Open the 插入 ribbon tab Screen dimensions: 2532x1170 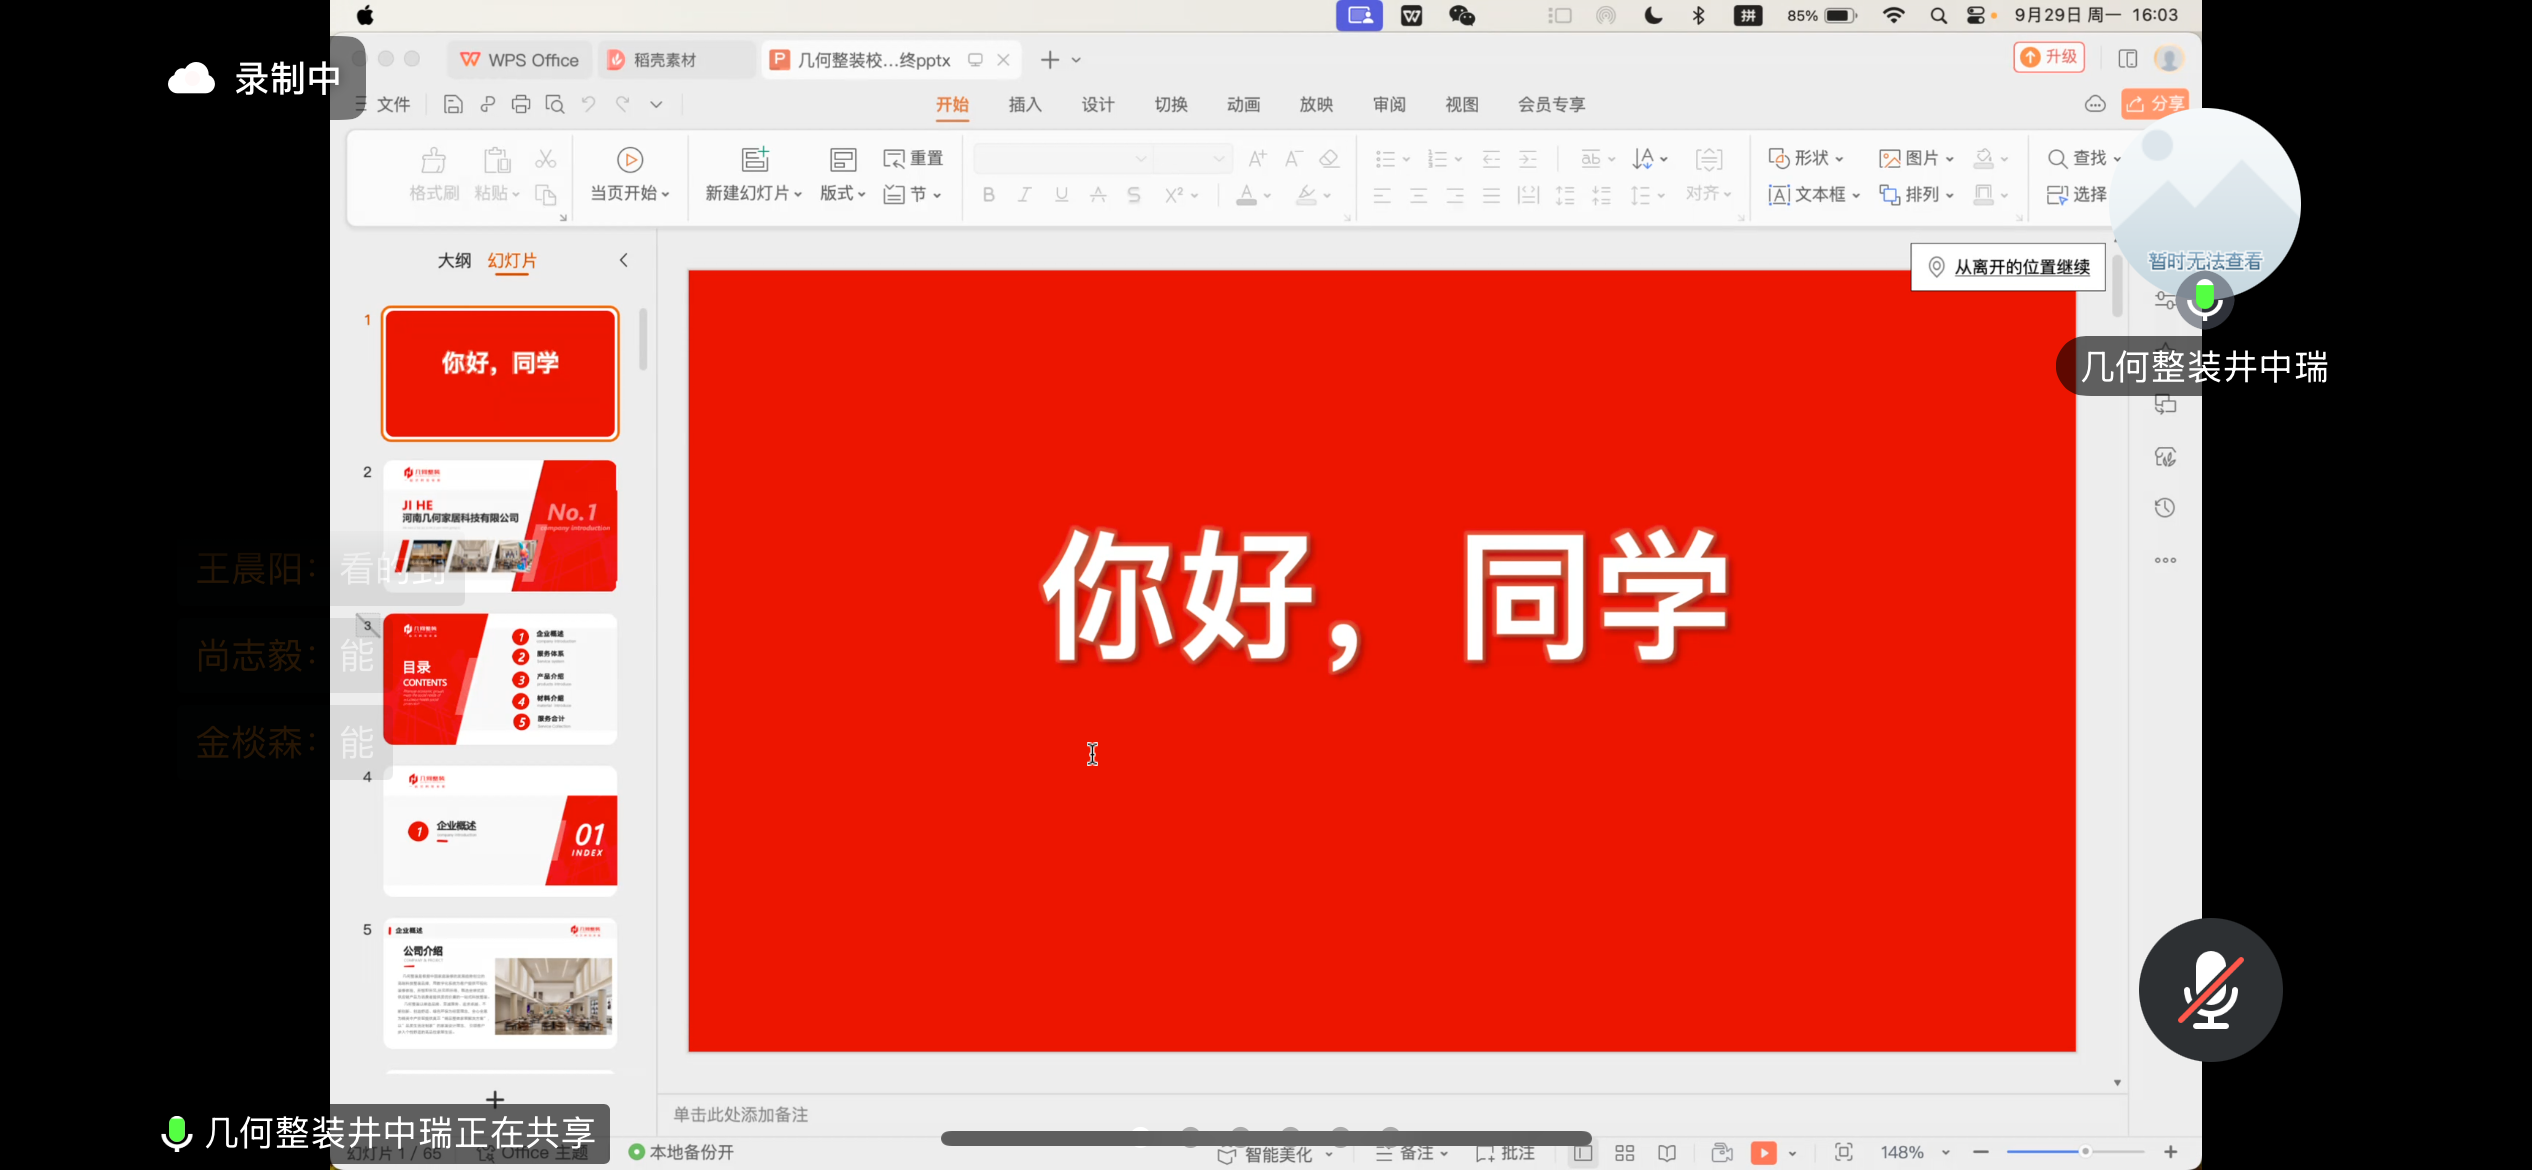coord(1024,105)
